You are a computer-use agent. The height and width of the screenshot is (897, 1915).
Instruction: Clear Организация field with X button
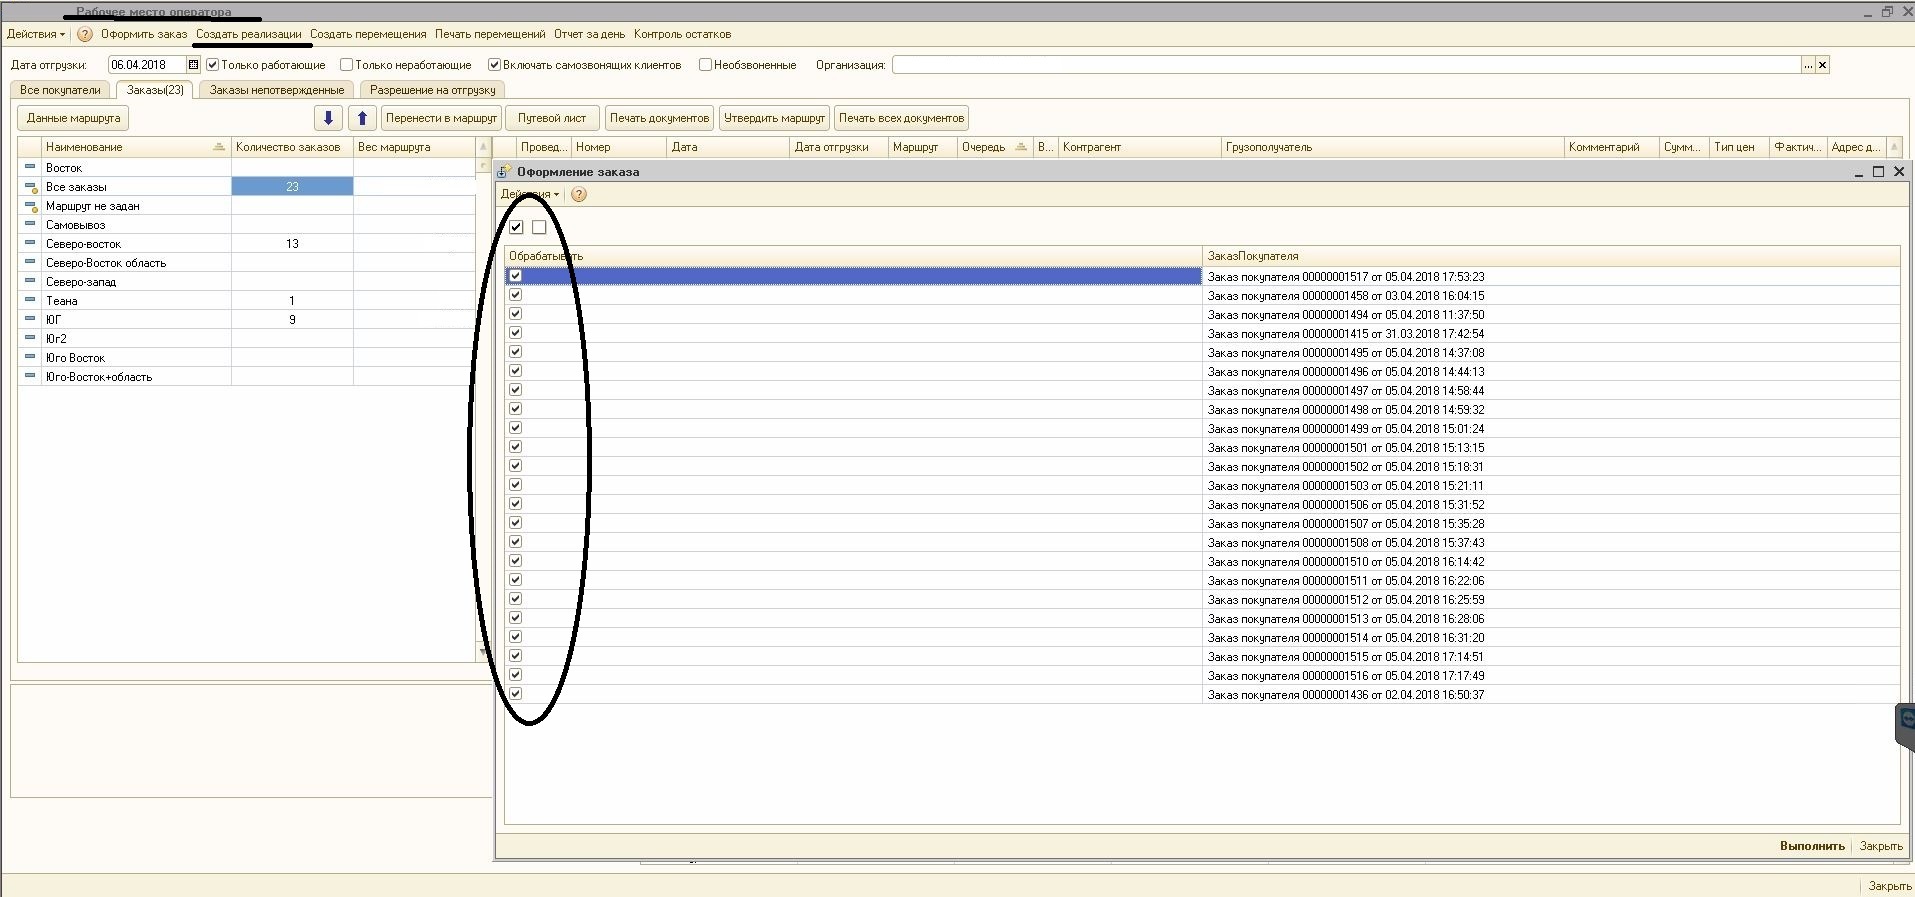click(x=1822, y=65)
